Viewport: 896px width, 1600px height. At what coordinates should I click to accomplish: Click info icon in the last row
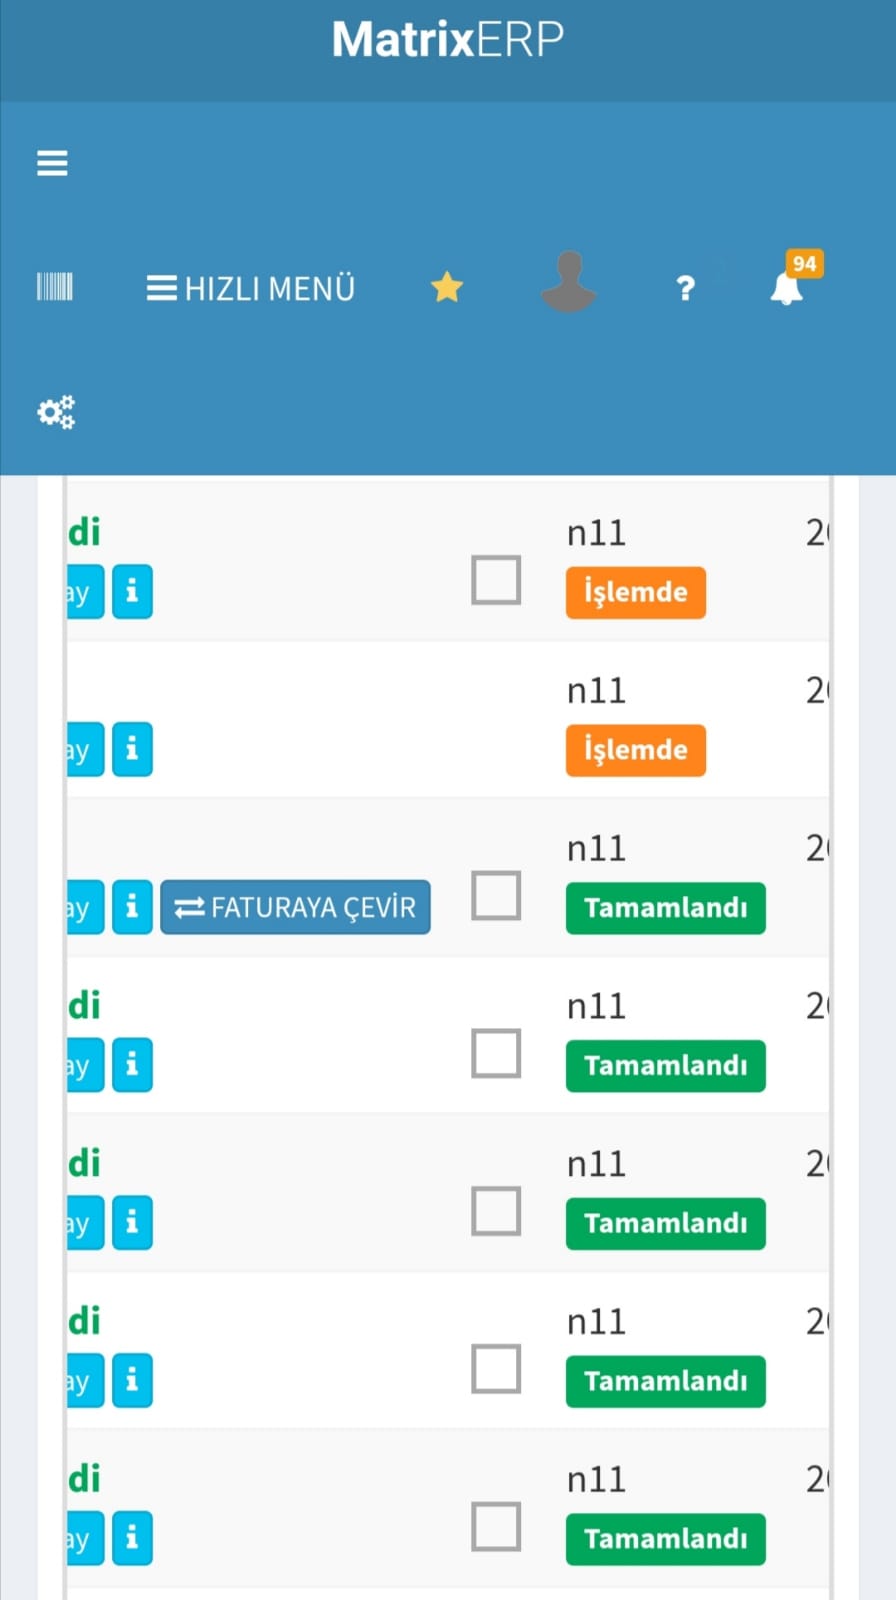pos(132,1537)
